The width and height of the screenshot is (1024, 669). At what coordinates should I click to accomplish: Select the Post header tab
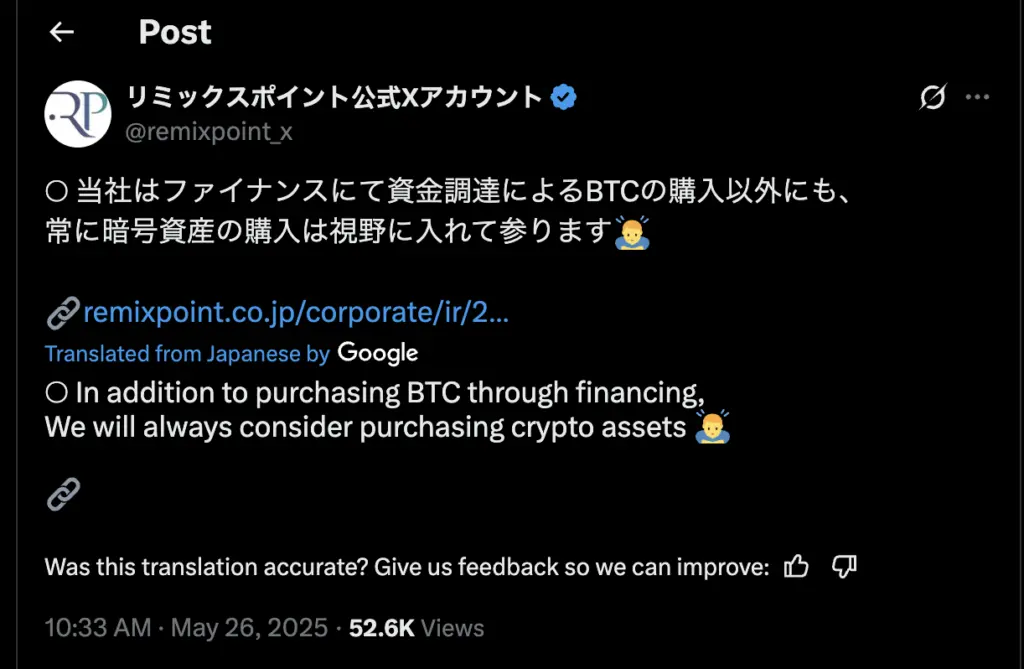tap(174, 32)
